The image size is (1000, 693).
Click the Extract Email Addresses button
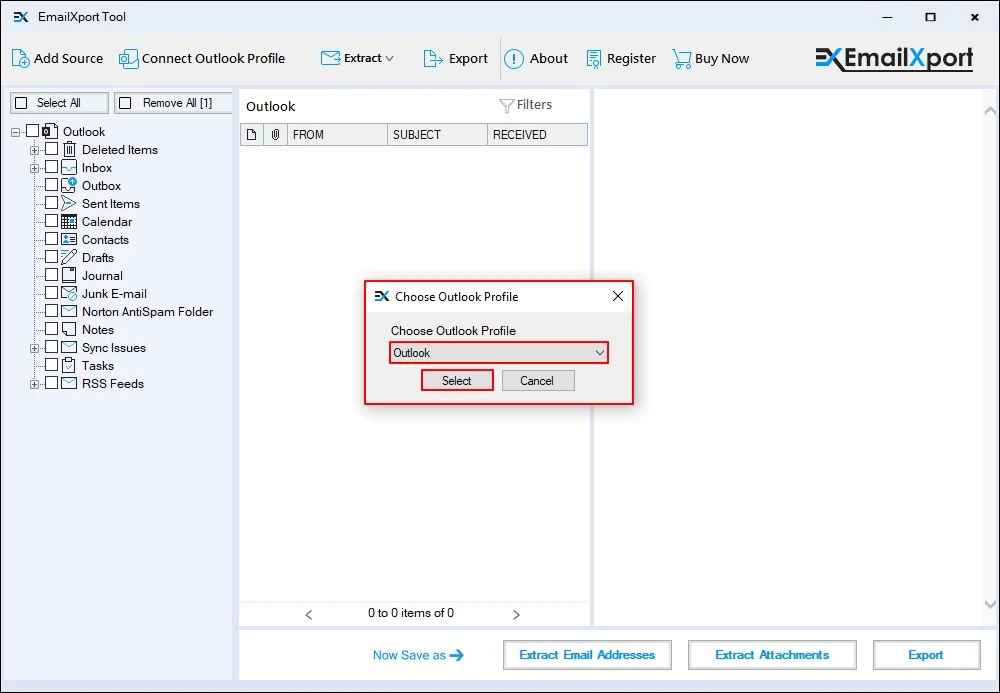click(587, 655)
